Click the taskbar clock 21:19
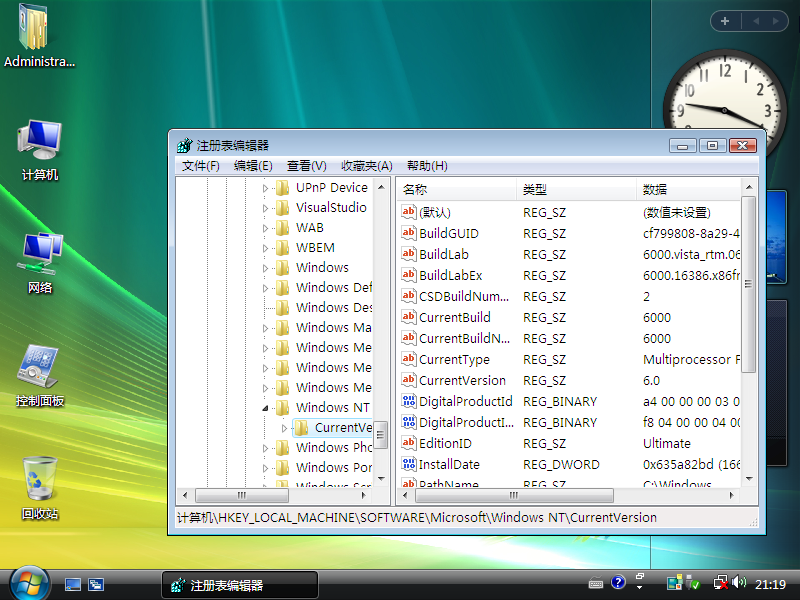The image size is (800, 600). click(770, 584)
